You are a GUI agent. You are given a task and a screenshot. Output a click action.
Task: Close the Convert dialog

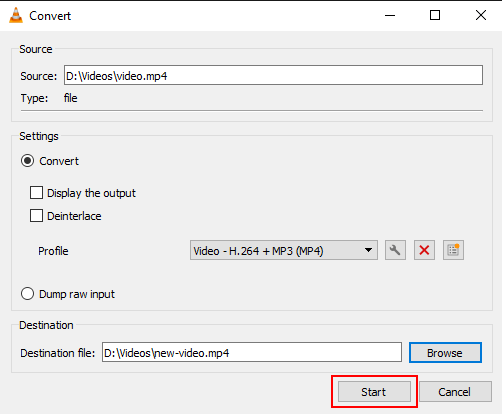point(481,15)
